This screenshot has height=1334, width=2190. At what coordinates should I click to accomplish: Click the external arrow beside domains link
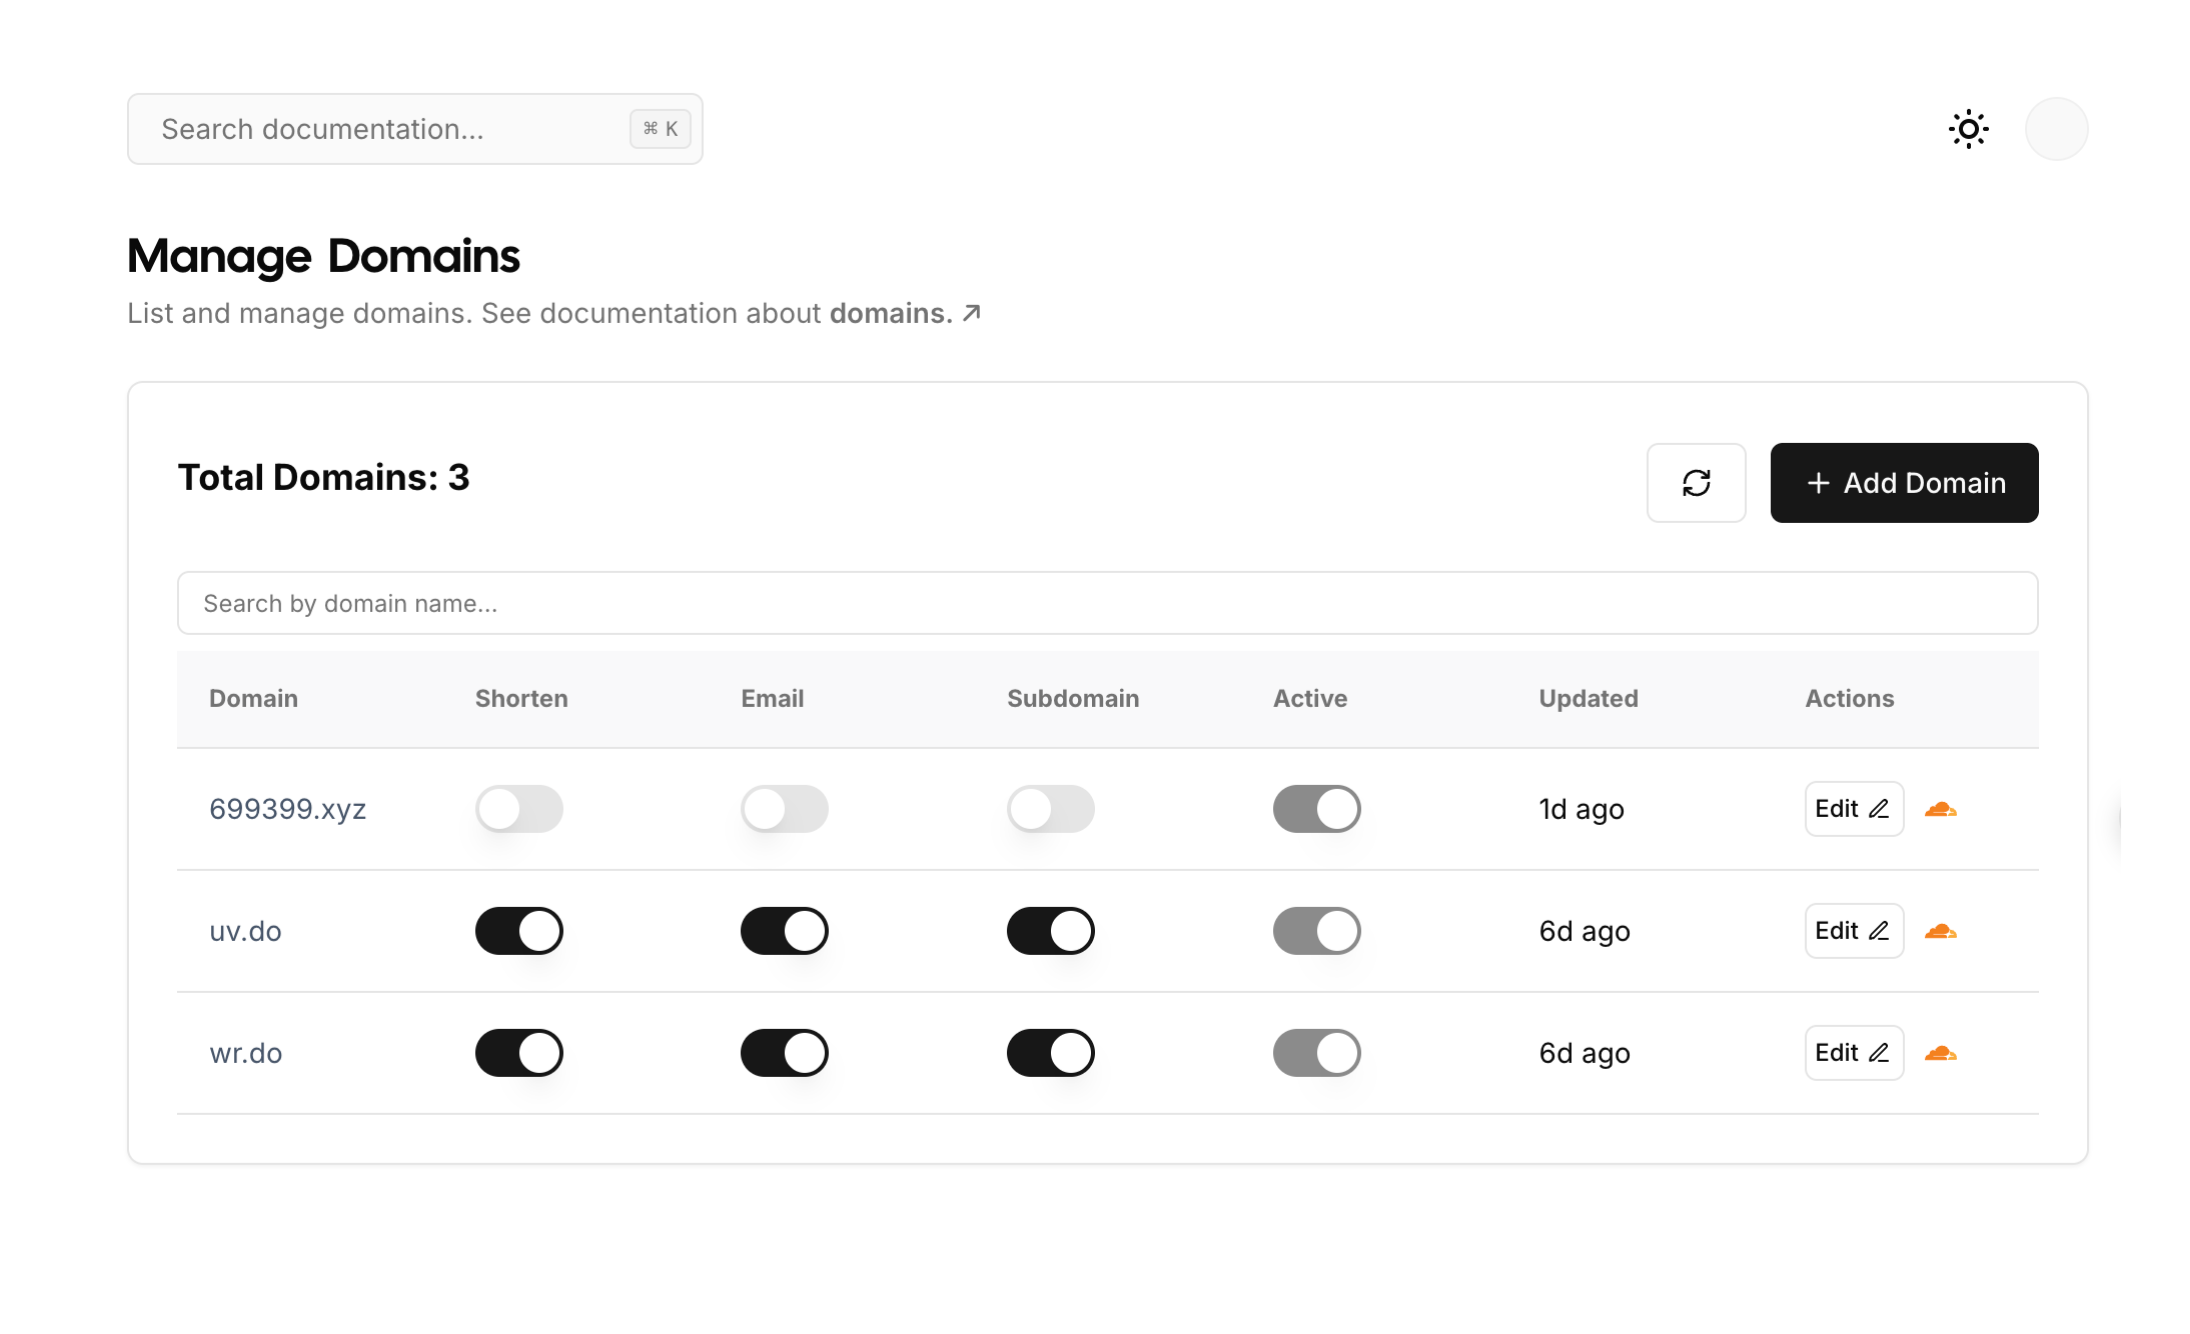click(971, 313)
